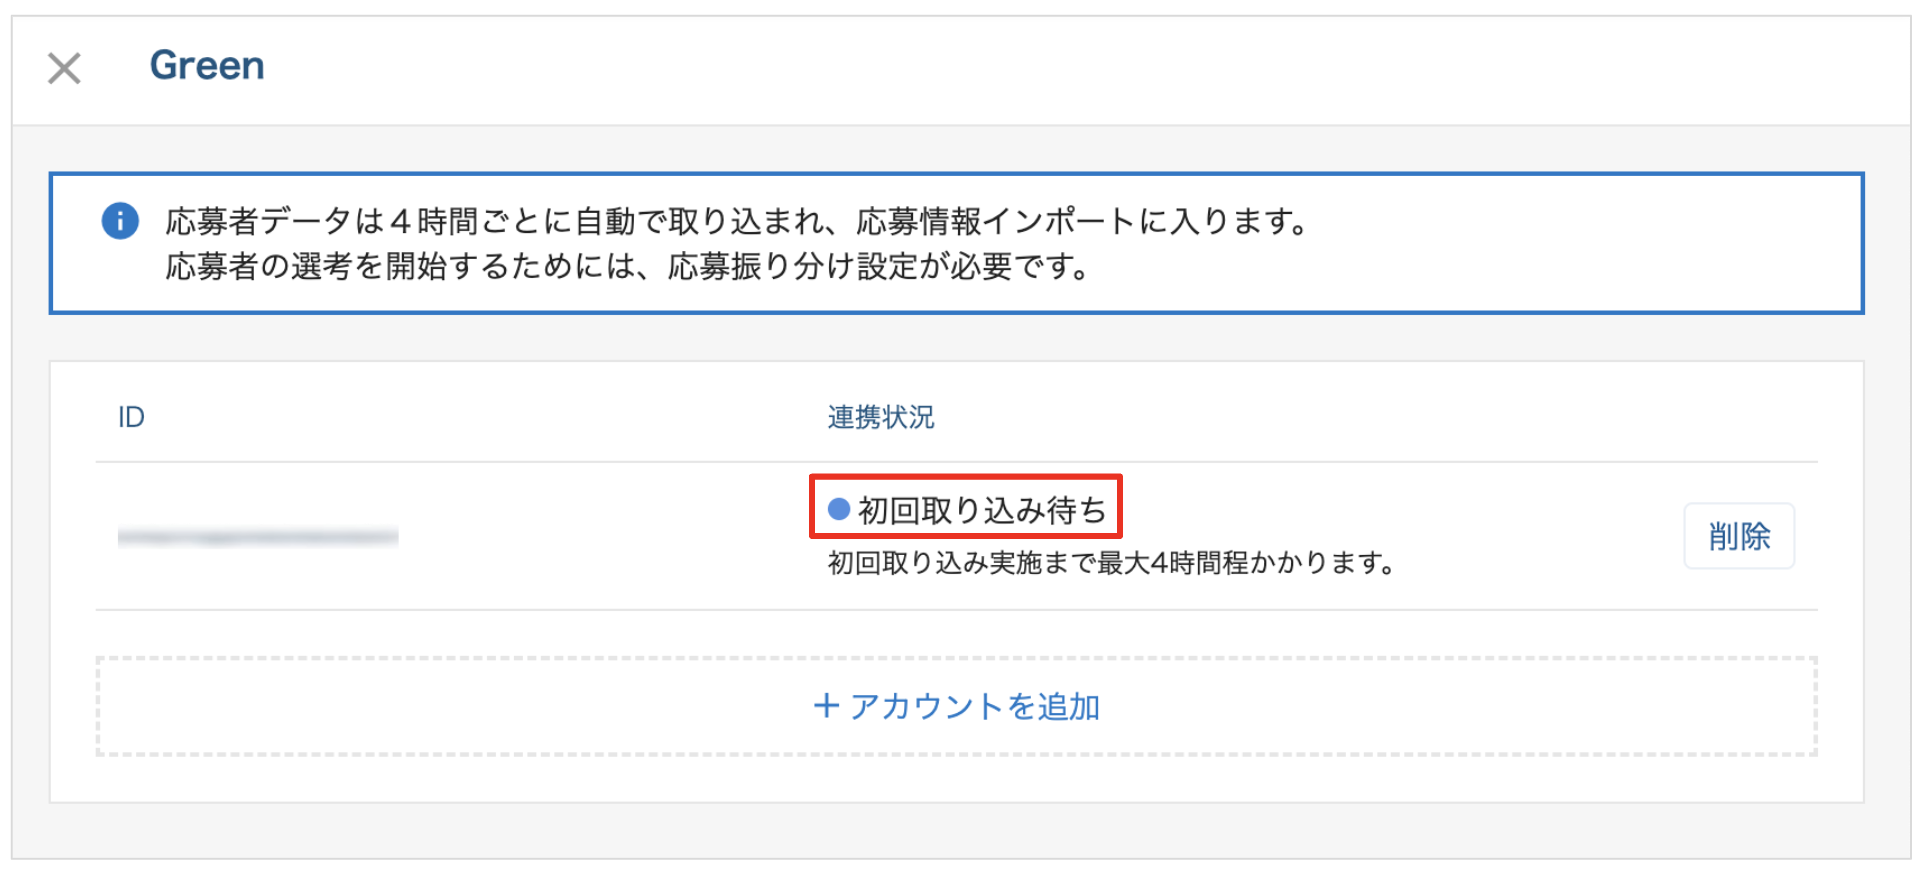Click the plus icon before アカウントを追加
Viewport: 1924px width, 874px height.
[826, 706]
